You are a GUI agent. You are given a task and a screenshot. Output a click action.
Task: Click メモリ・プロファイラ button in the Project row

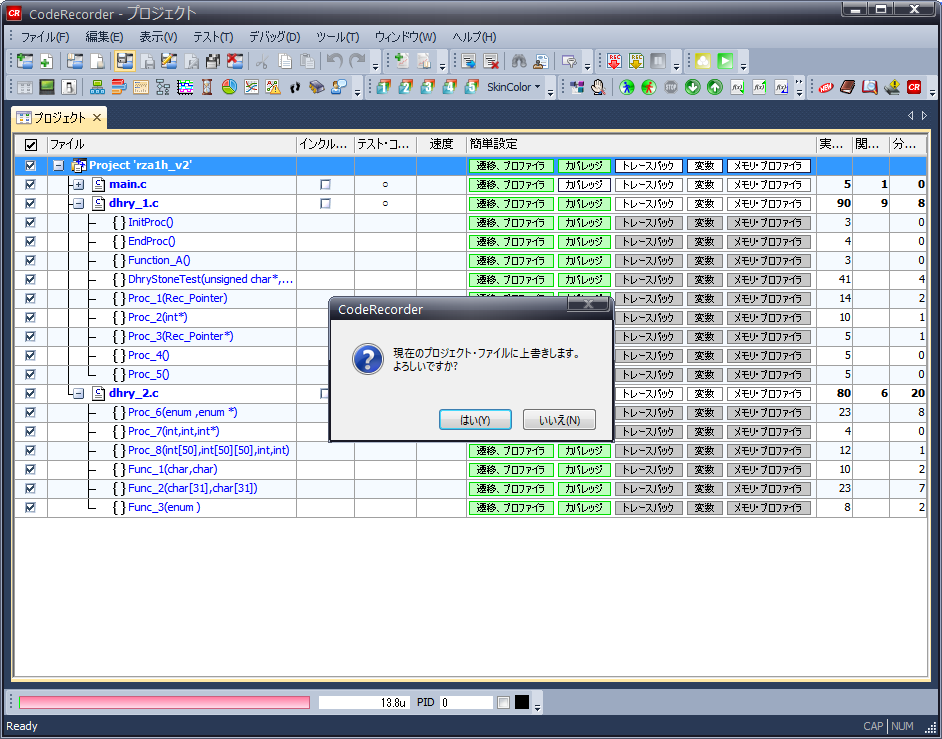tap(768, 165)
